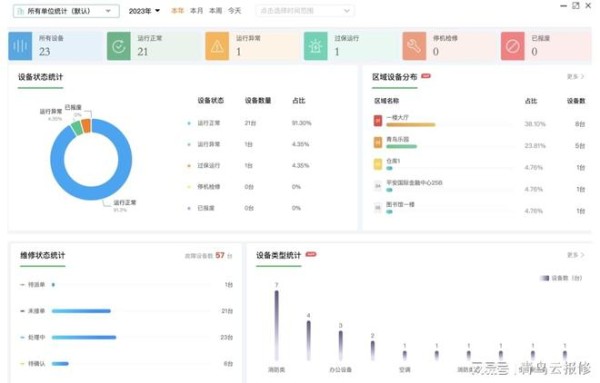The height and width of the screenshot is (383, 600).
Task: Click the blue 所有设备 bars icon
Action: coord(20,46)
